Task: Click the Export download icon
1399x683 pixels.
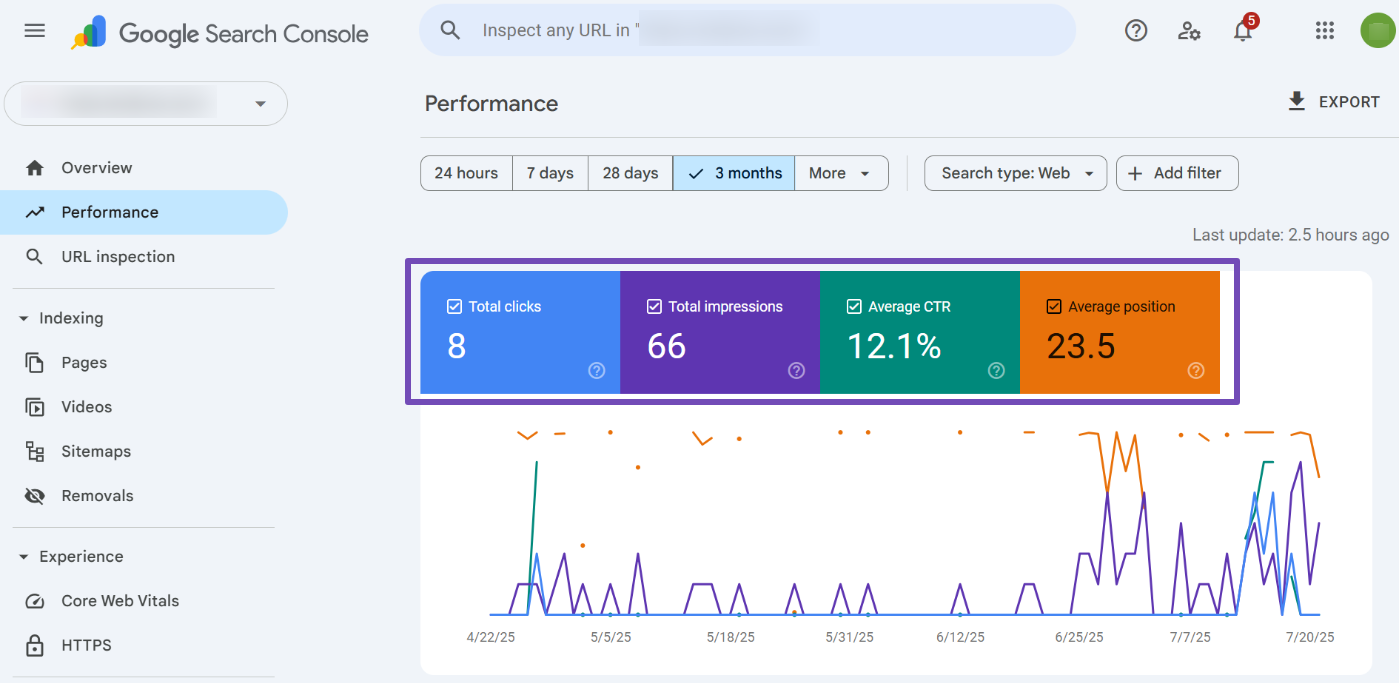Action: (1297, 101)
